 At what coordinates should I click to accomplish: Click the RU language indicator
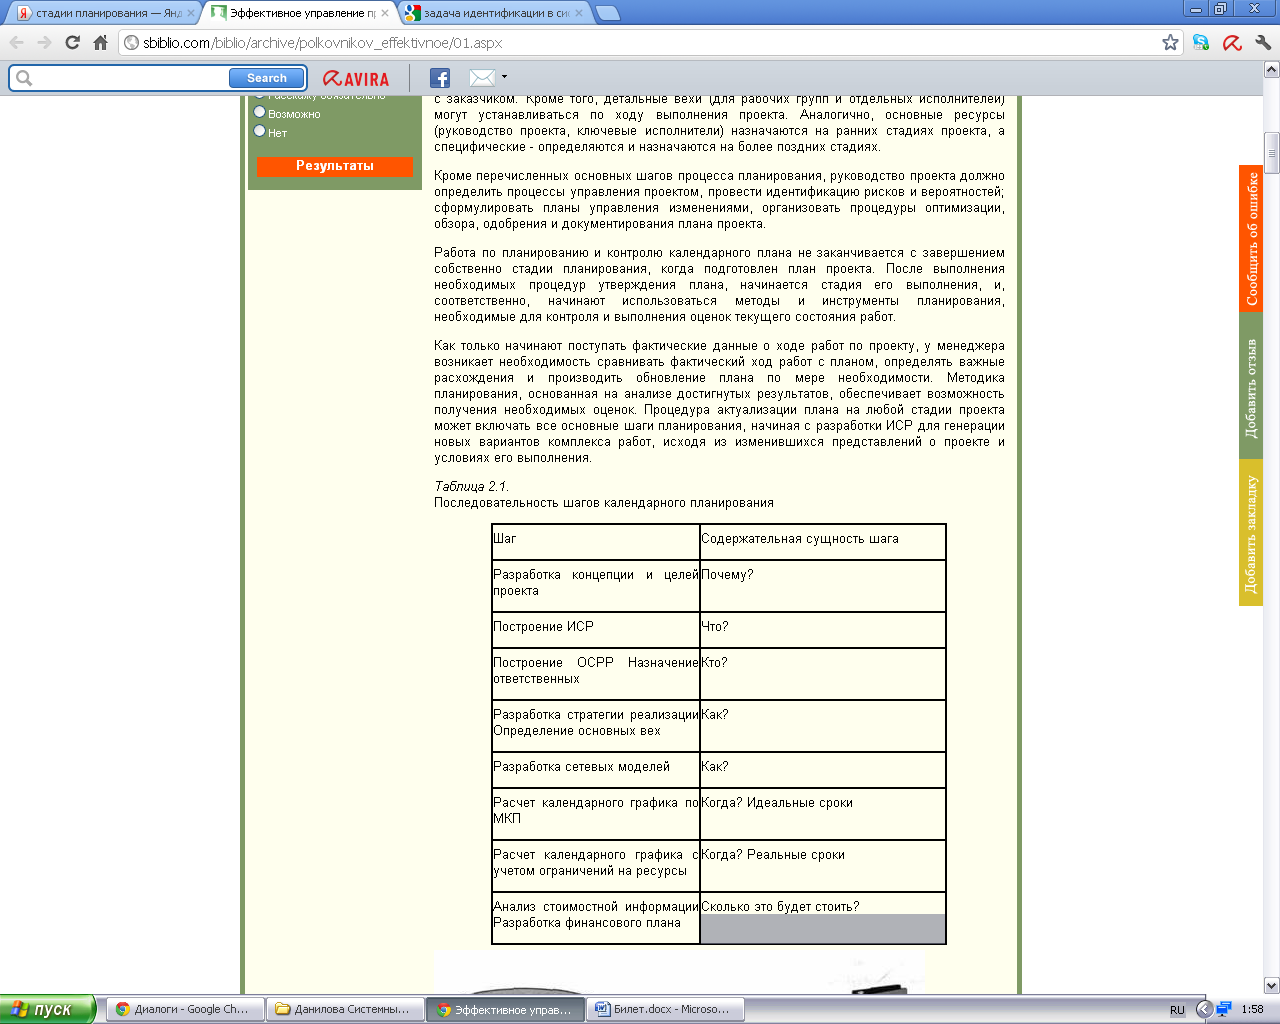[1177, 1010]
